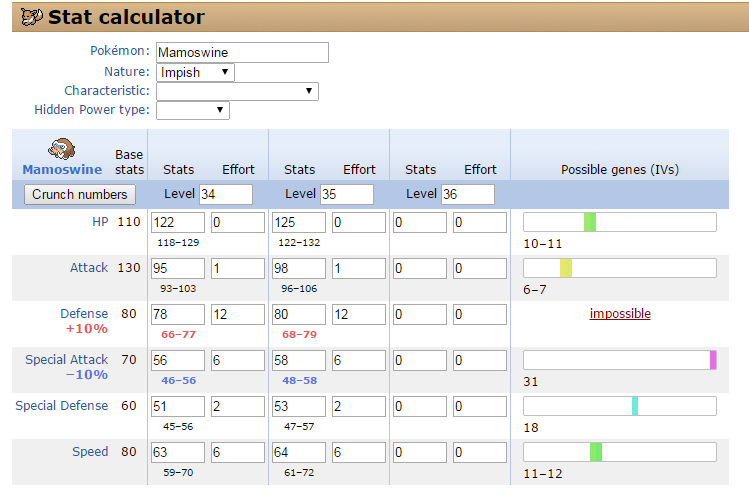
Task: Click the Attack effort field for level 34
Action: [238, 268]
